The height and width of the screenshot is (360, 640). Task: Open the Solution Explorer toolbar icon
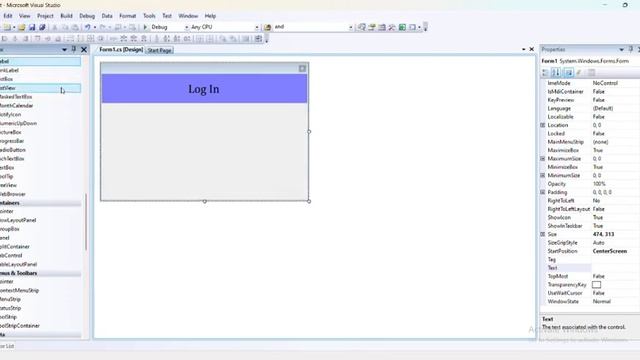point(362,27)
